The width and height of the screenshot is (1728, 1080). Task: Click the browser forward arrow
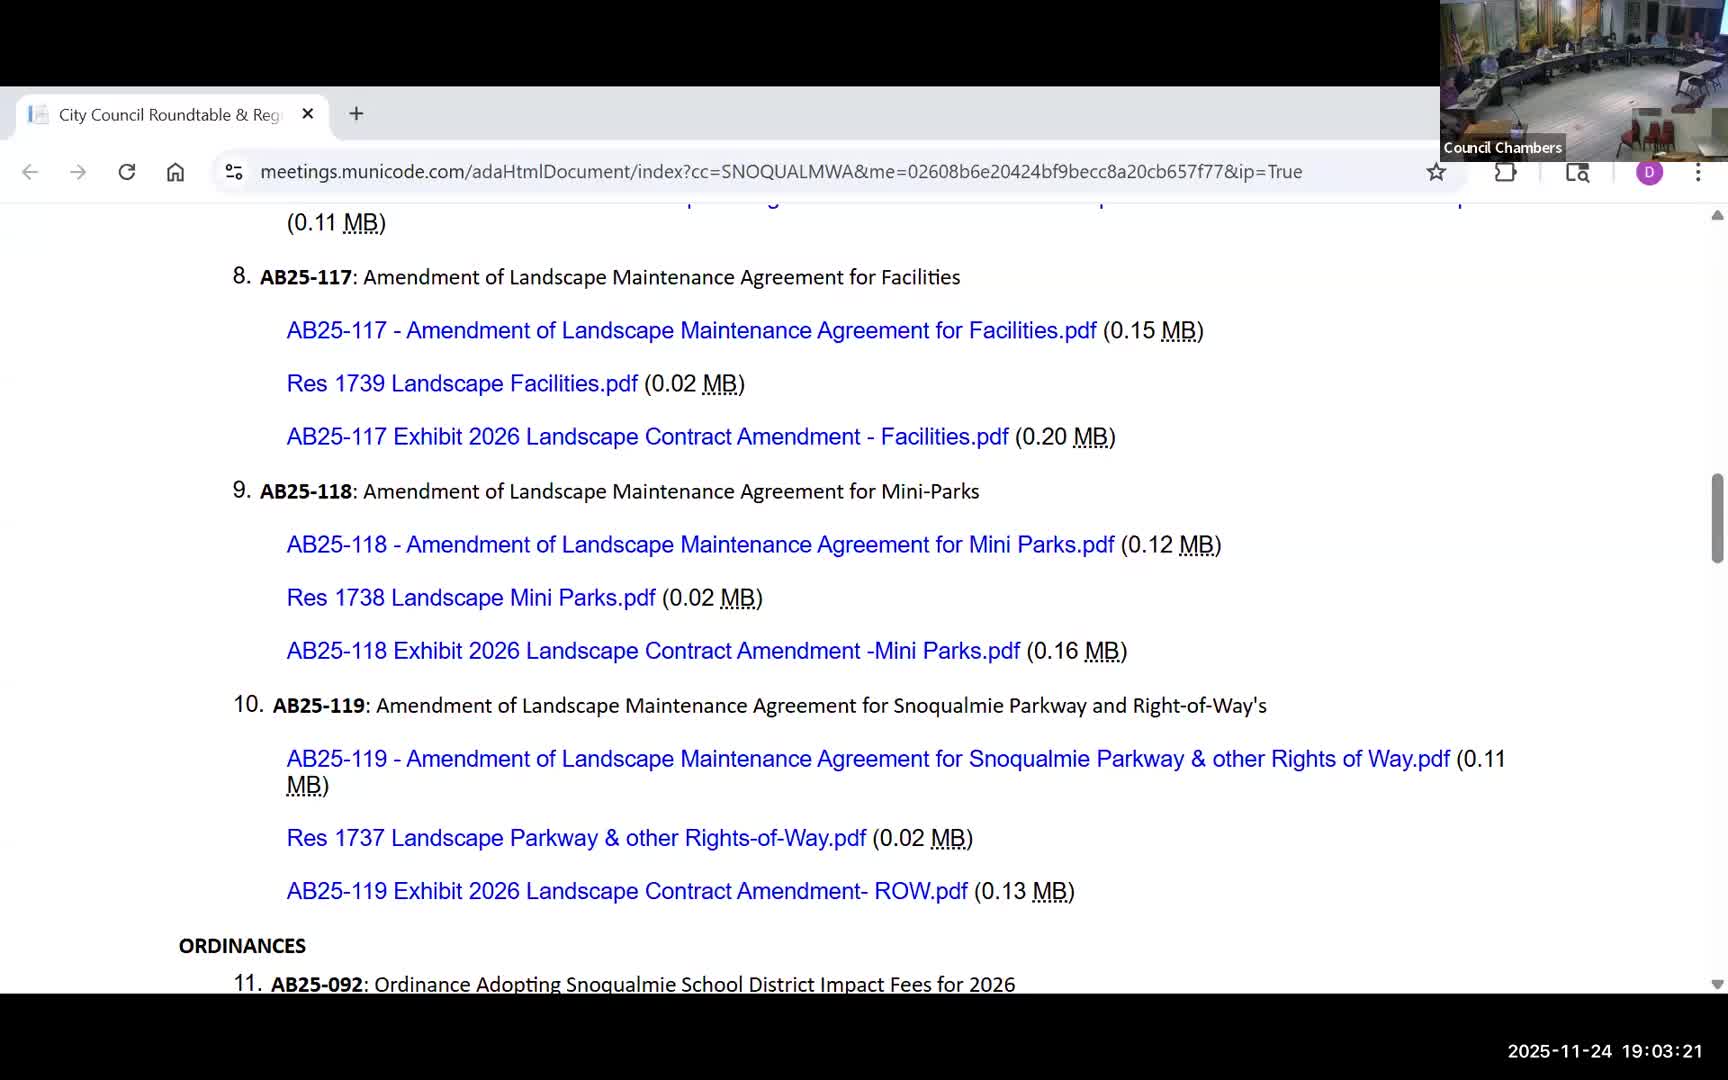78,172
